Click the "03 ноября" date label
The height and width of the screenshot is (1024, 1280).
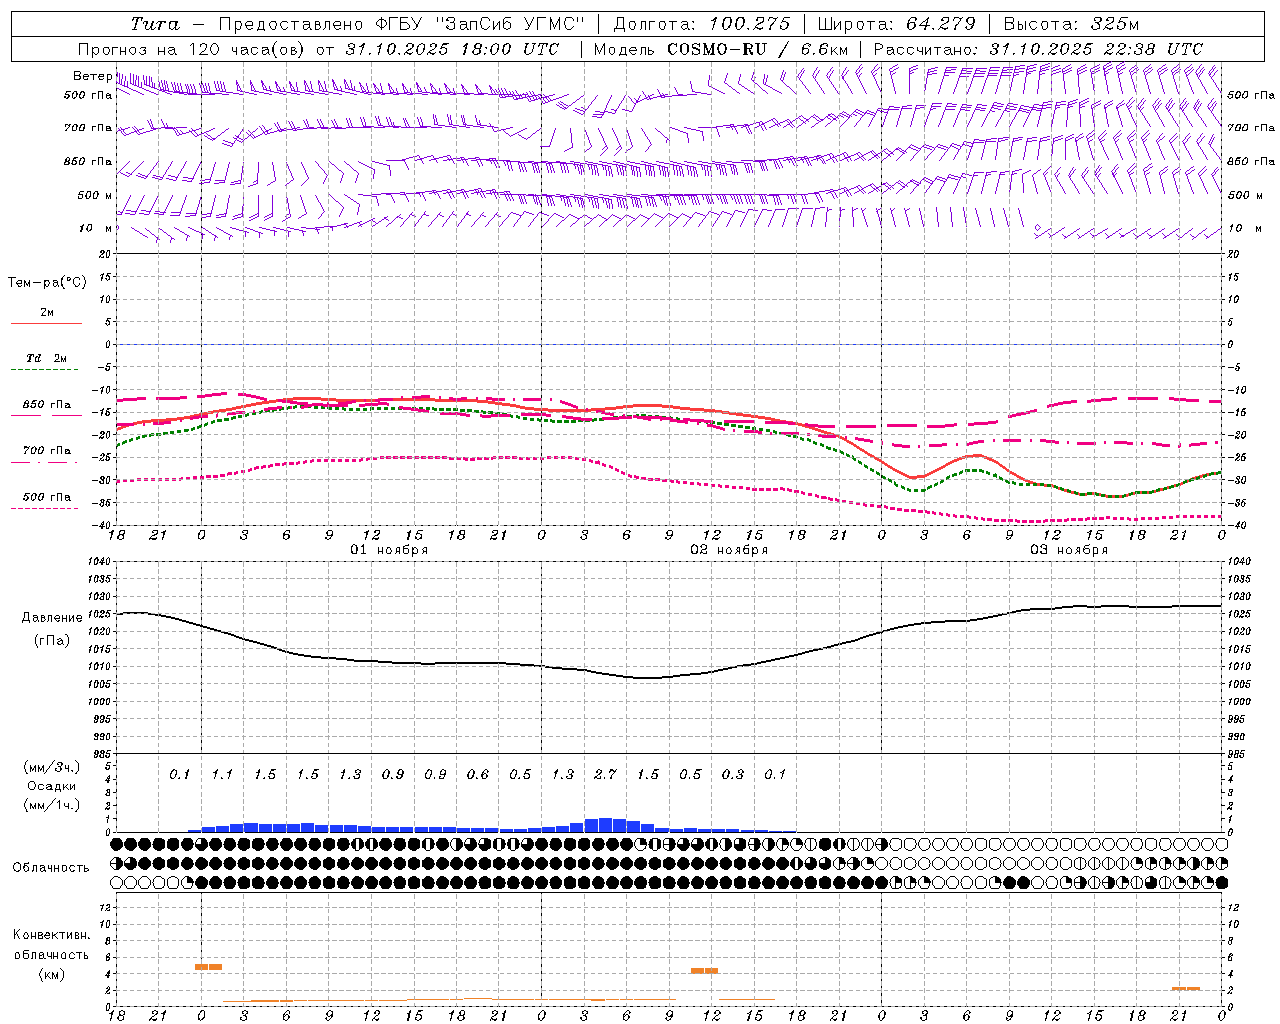[x=1069, y=550]
